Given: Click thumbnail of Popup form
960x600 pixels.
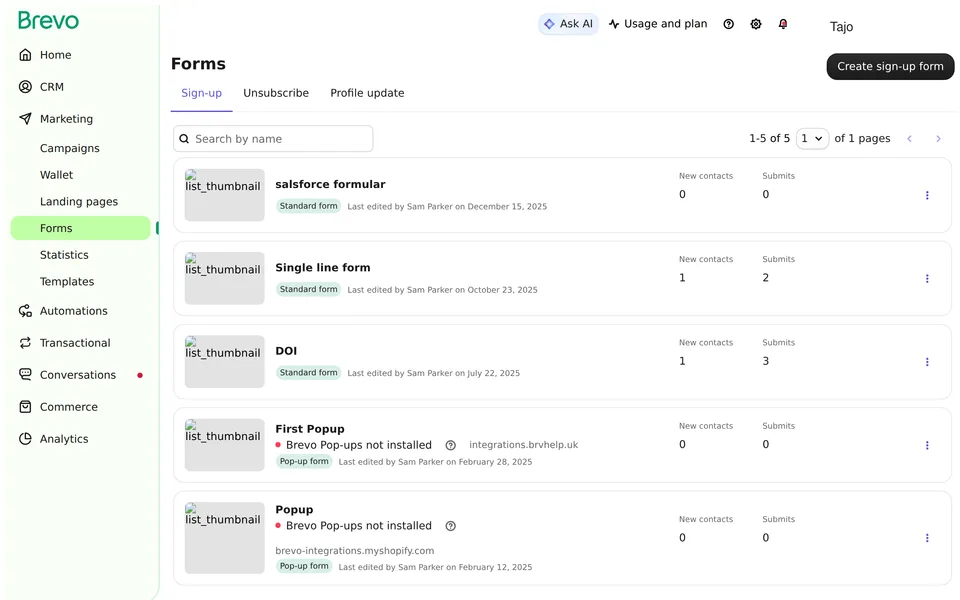Looking at the screenshot, I should [x=225, y=538].
